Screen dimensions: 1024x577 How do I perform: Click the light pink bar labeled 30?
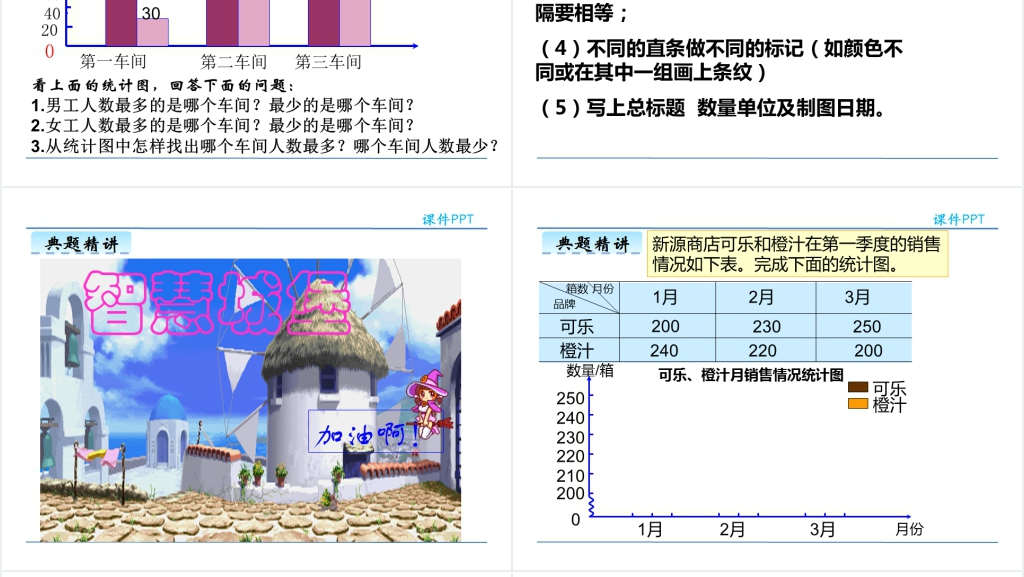(x=153, y=32)
